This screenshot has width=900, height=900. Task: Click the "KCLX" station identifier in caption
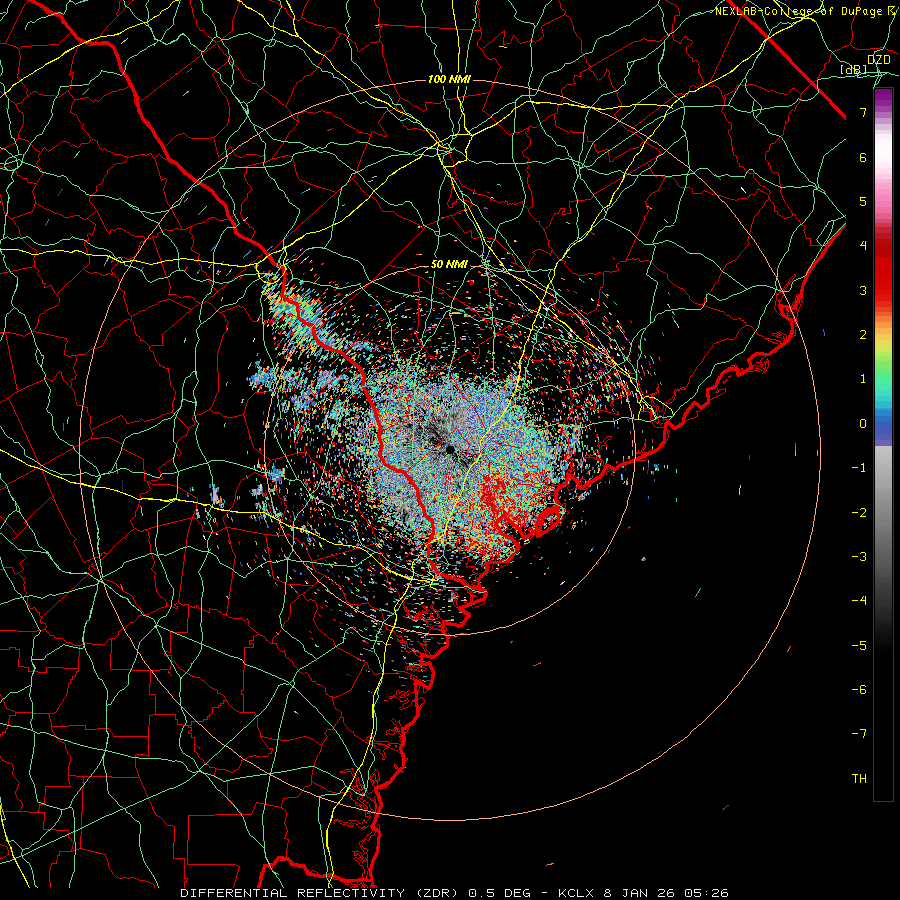(575, 893)
